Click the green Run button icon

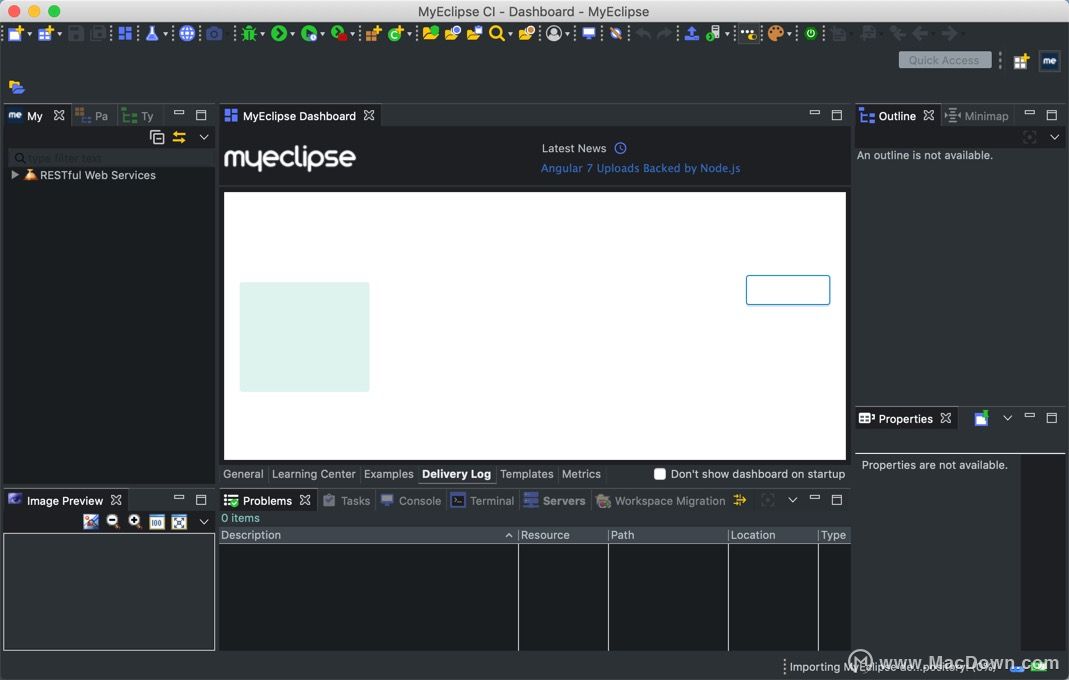tap(279, 33)
